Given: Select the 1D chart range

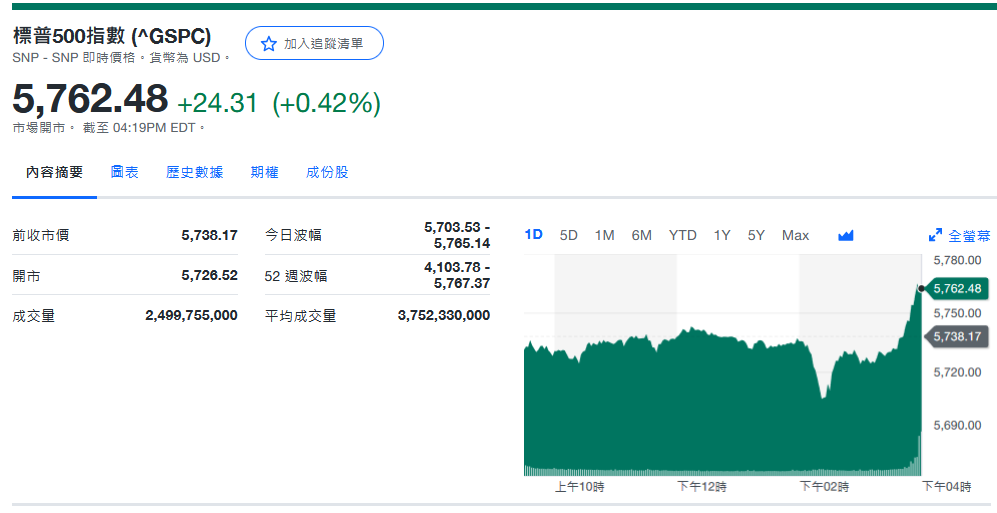Looking at the screenshot, I should click(x=533, y=235).
